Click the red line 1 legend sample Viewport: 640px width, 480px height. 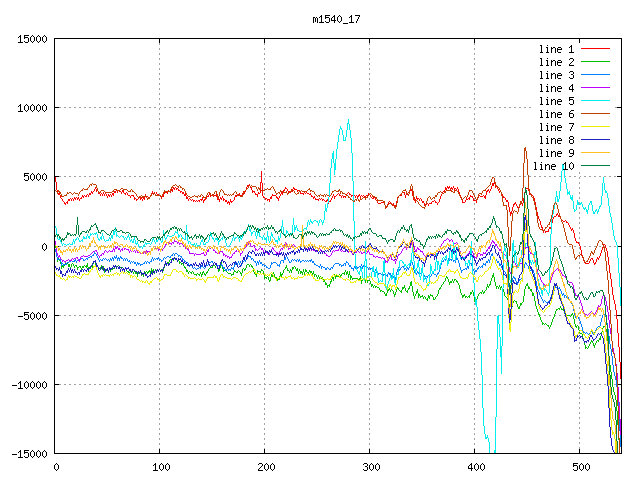pyautogui.click(x=595, y=49)
